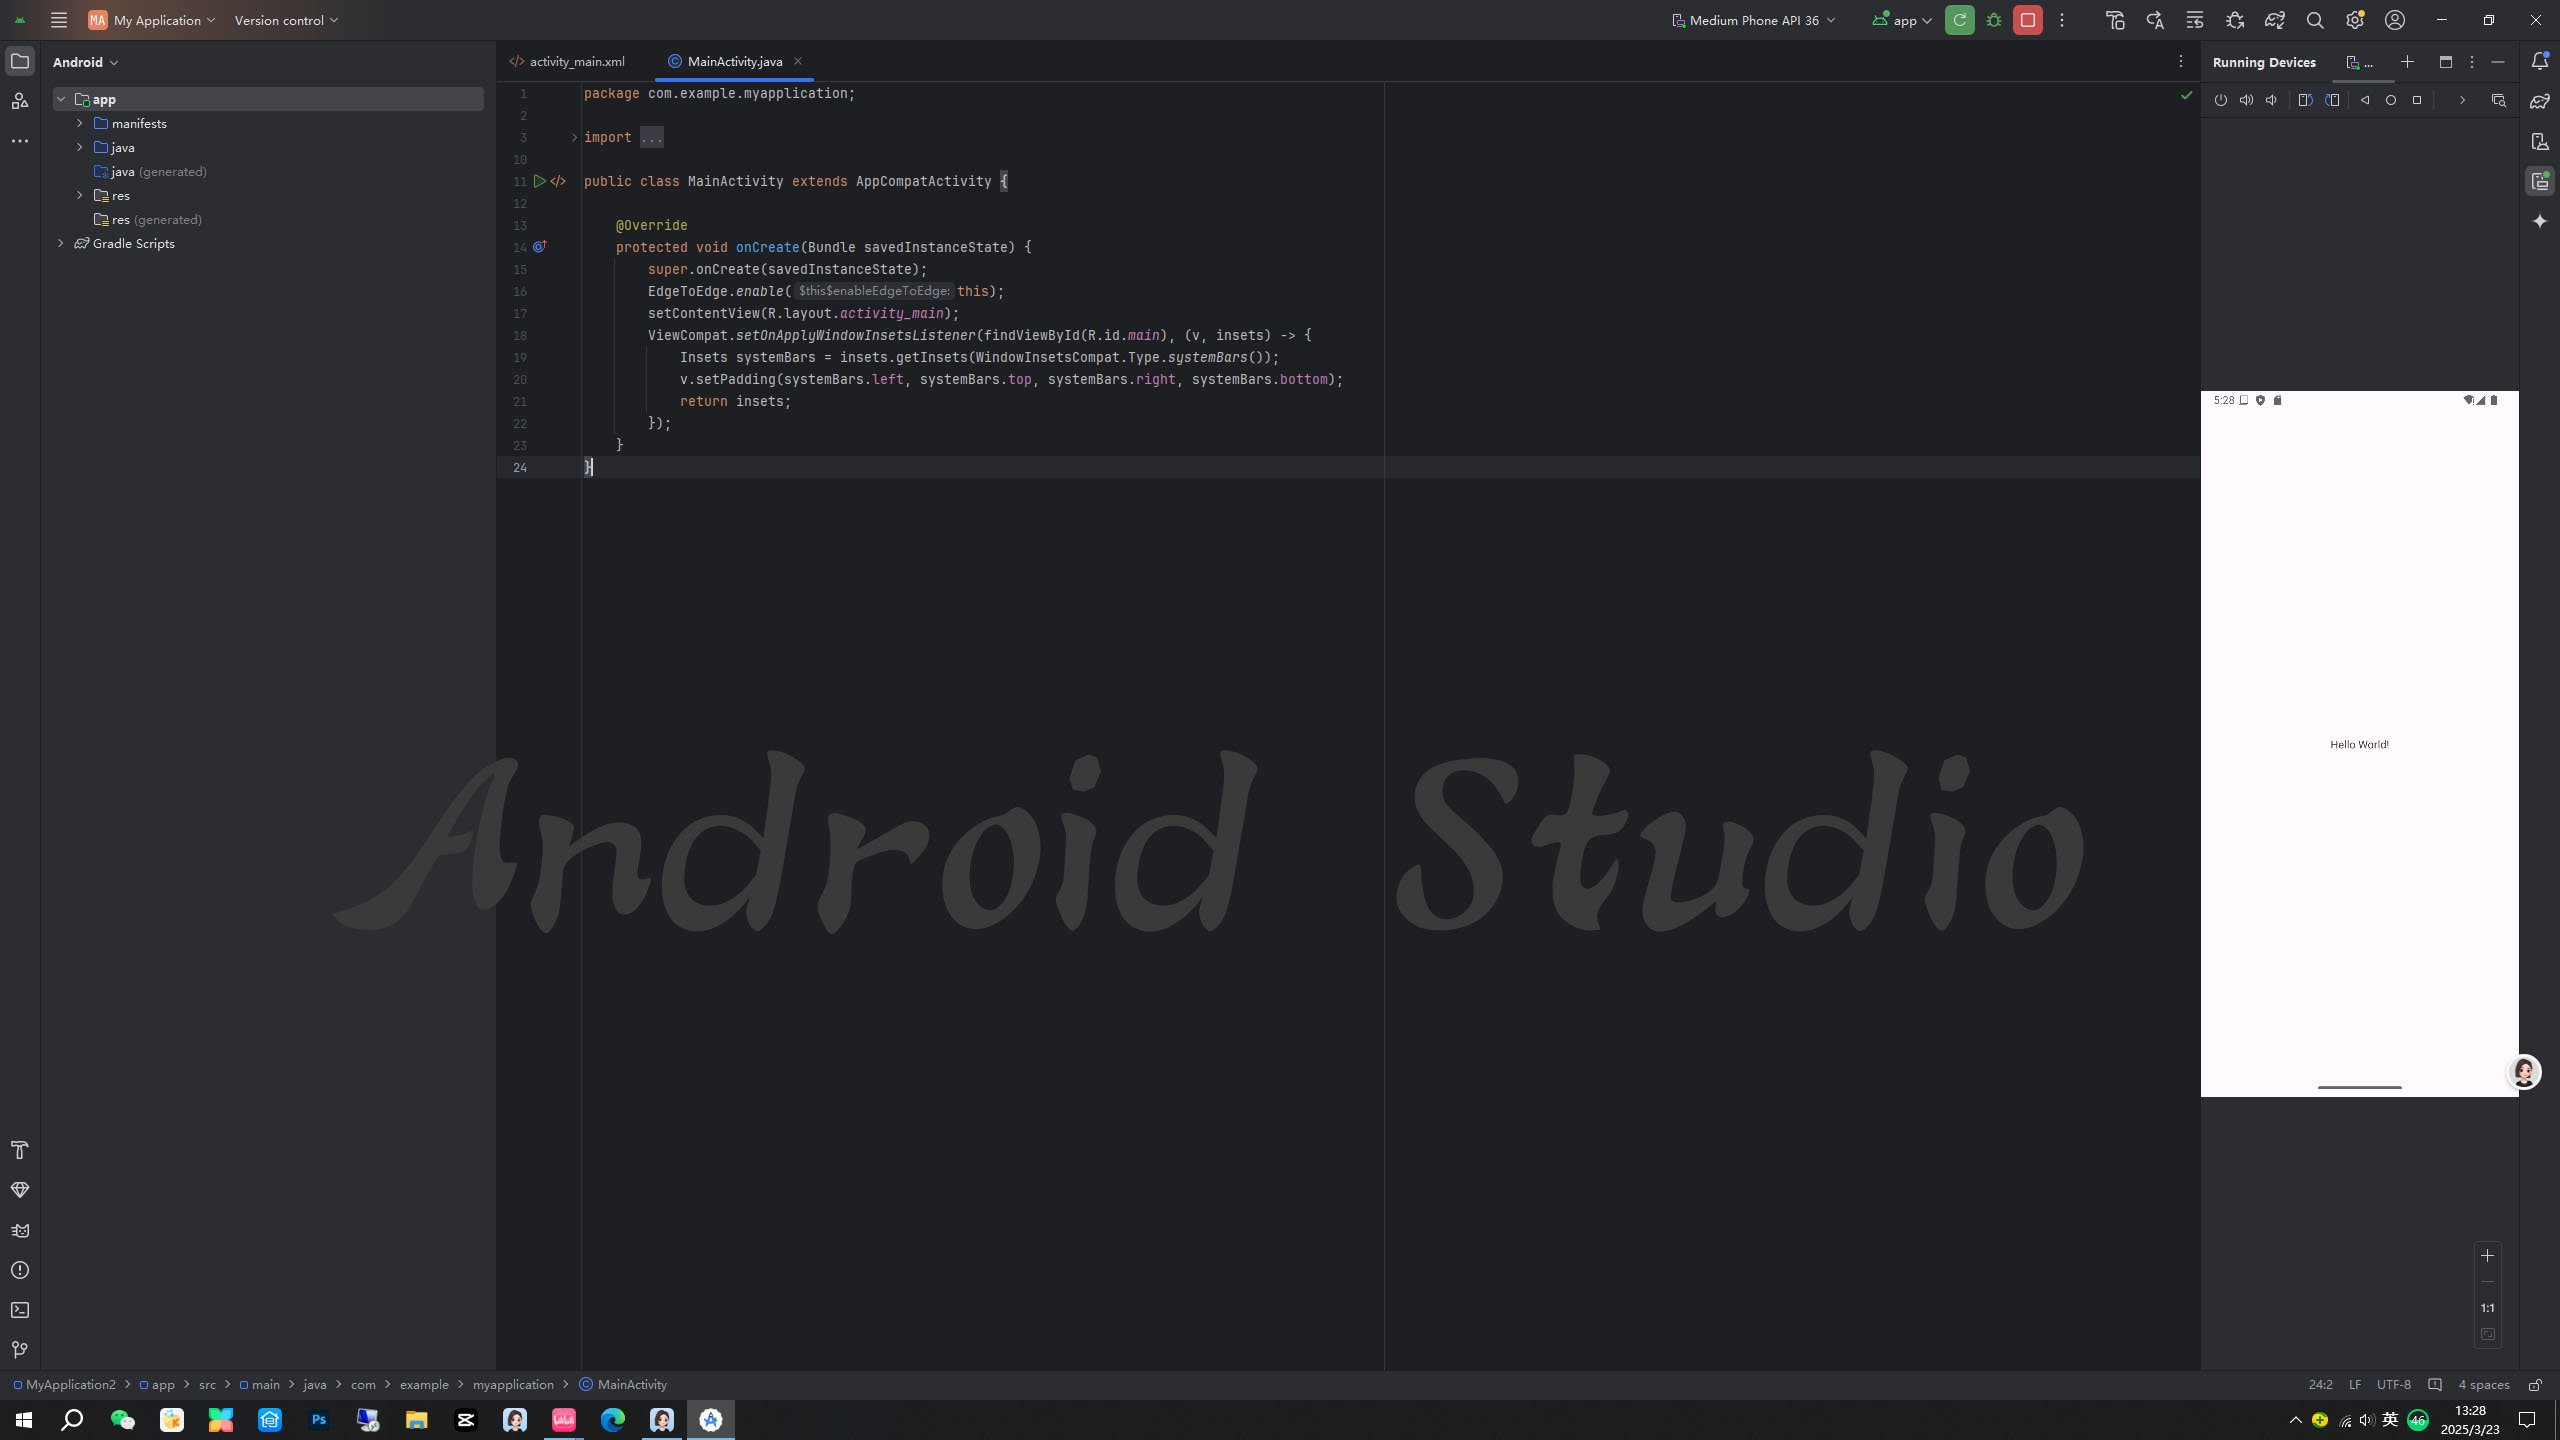2560x1440 pixels.
Task: Click the MainActivity breadcrumb in navigation bar
Action: click(631, 1385)
